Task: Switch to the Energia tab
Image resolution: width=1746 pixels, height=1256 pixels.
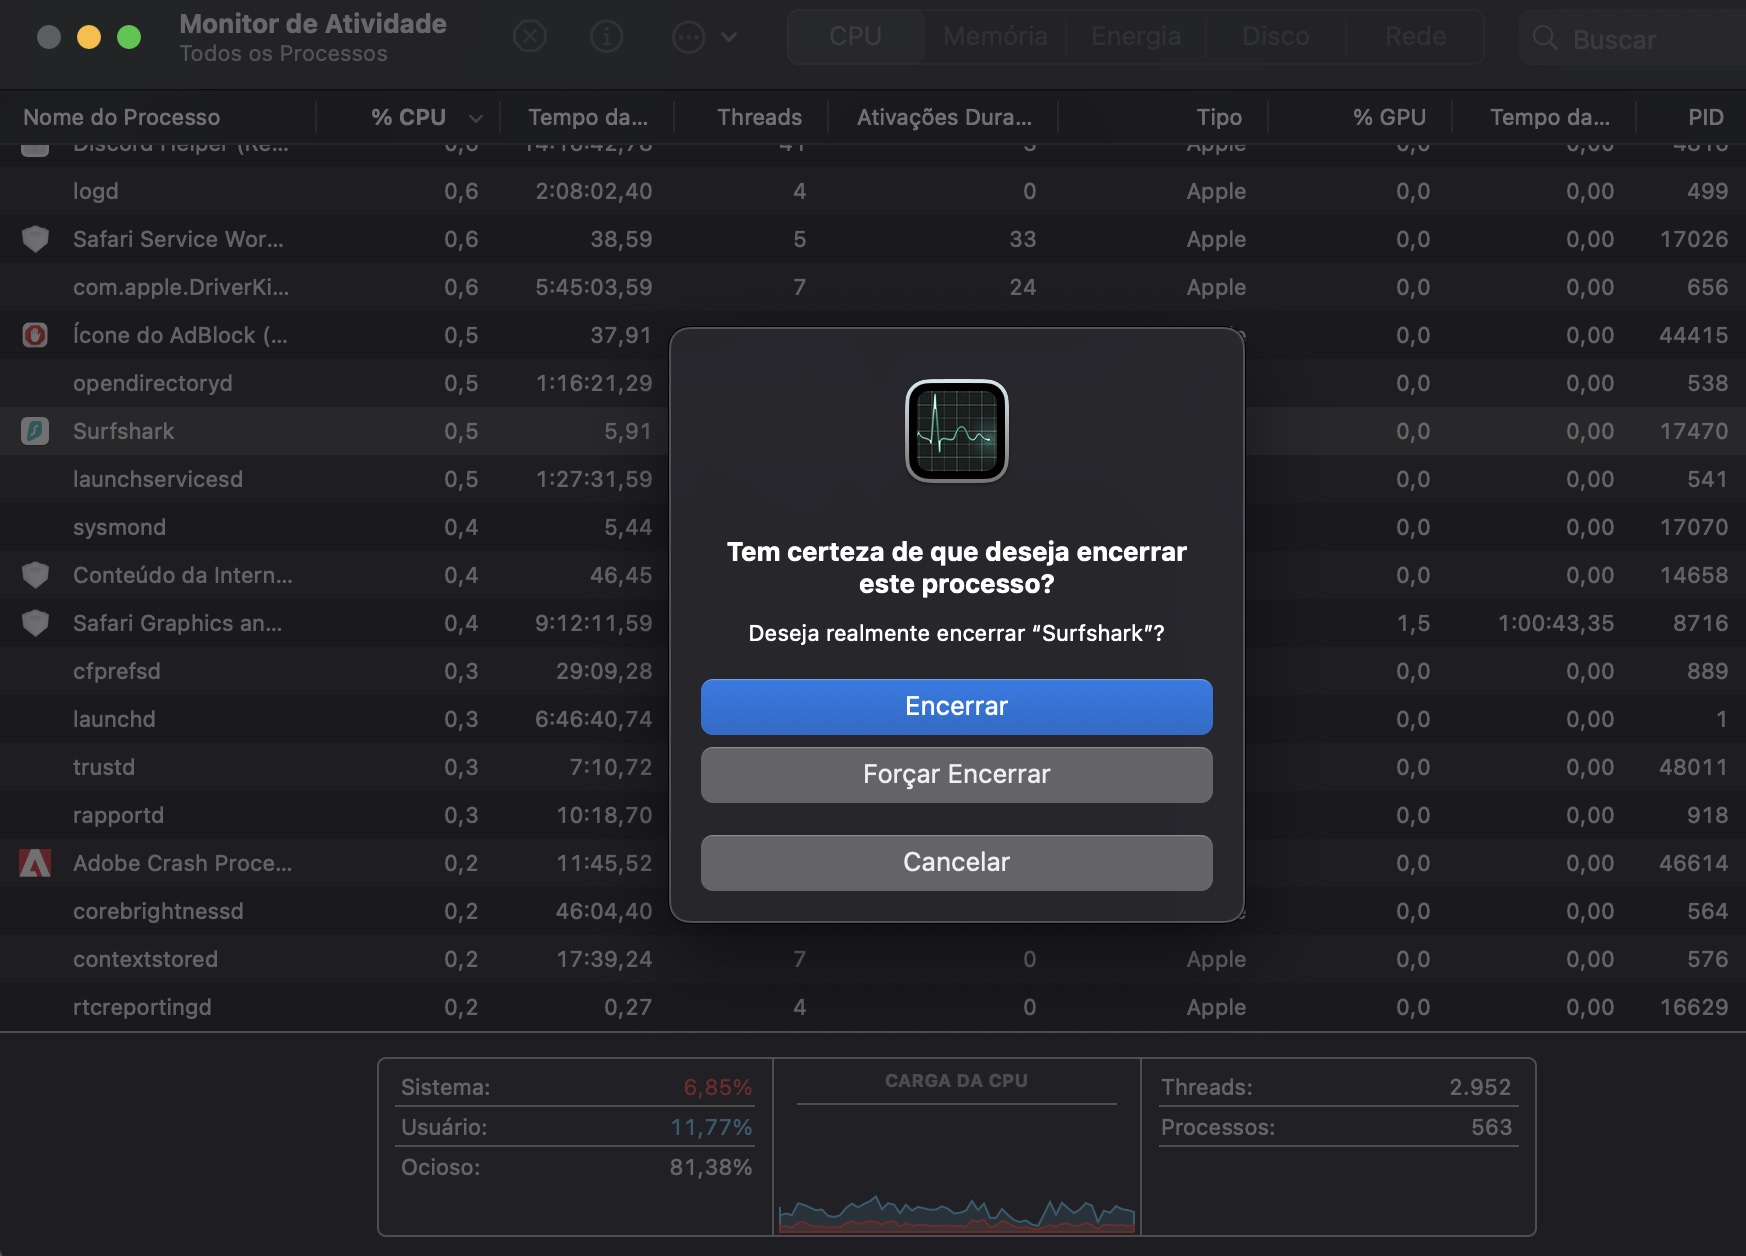Action: coord(1135,37)
